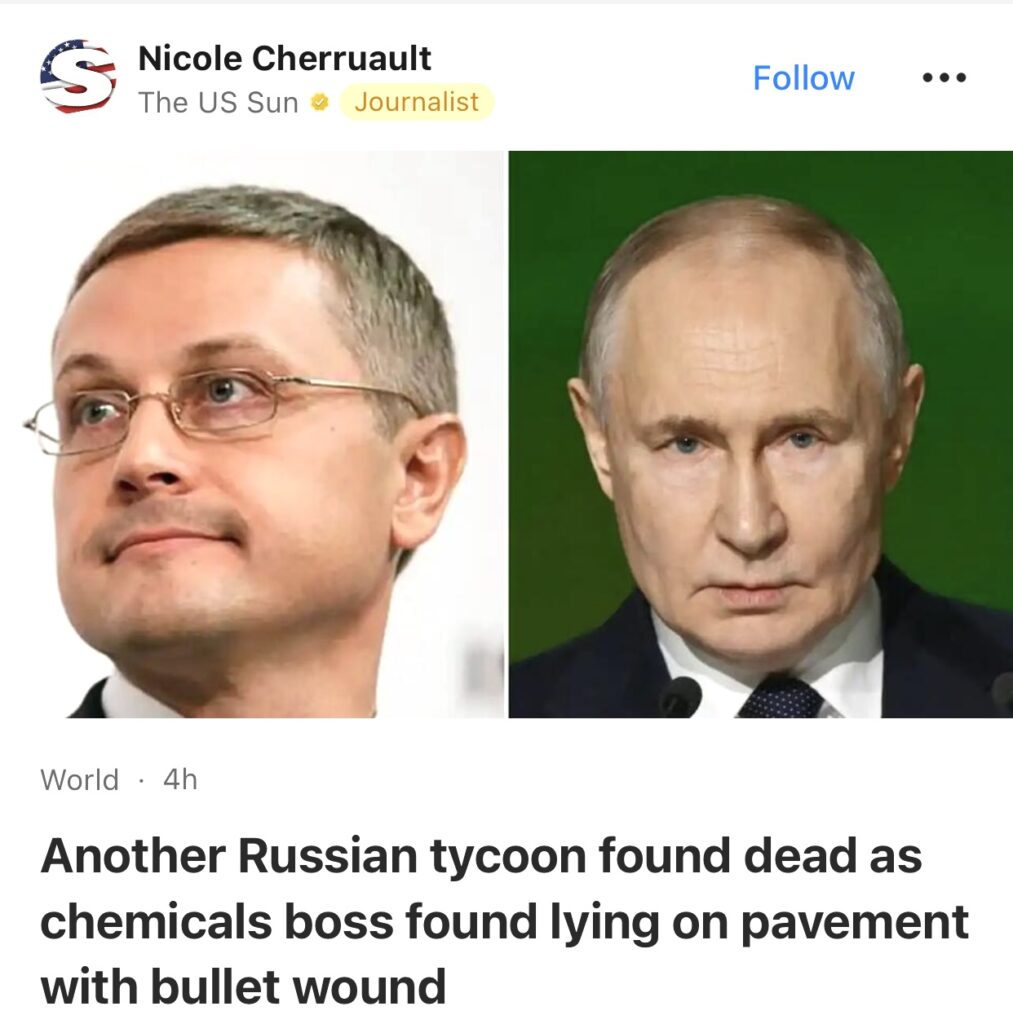Tap headline ending 'with bullet wound'
Viewport: 1013px width, 1024px height.
243,987
